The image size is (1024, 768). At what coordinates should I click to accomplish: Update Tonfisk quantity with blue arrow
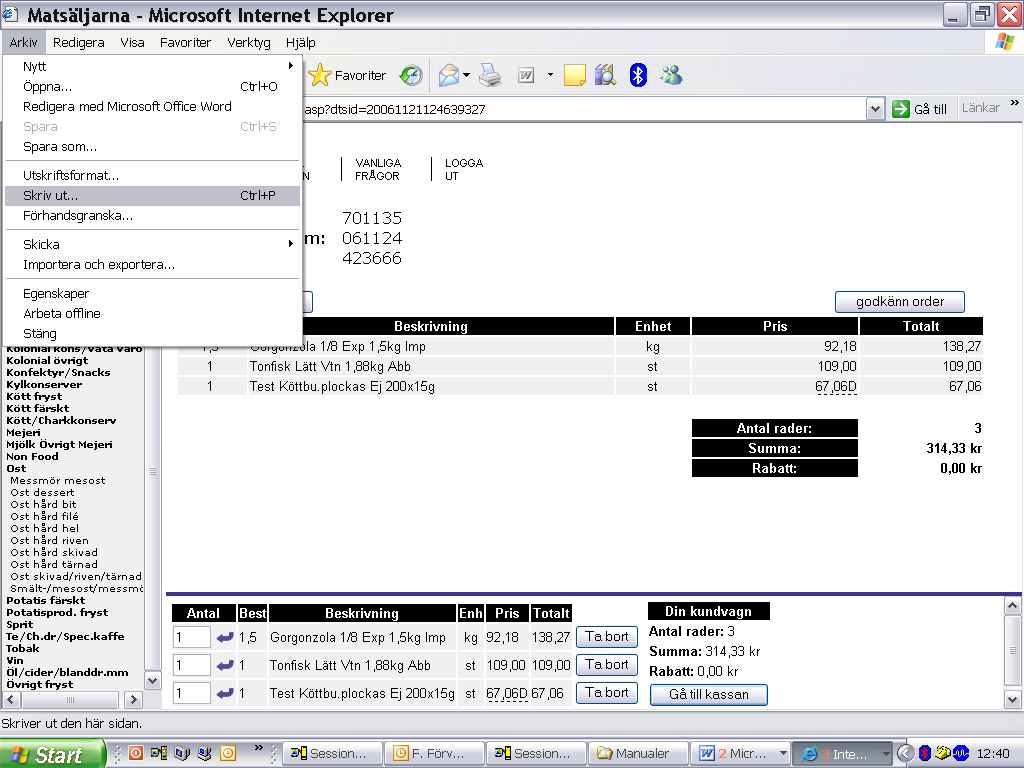[x=225, y=665]
